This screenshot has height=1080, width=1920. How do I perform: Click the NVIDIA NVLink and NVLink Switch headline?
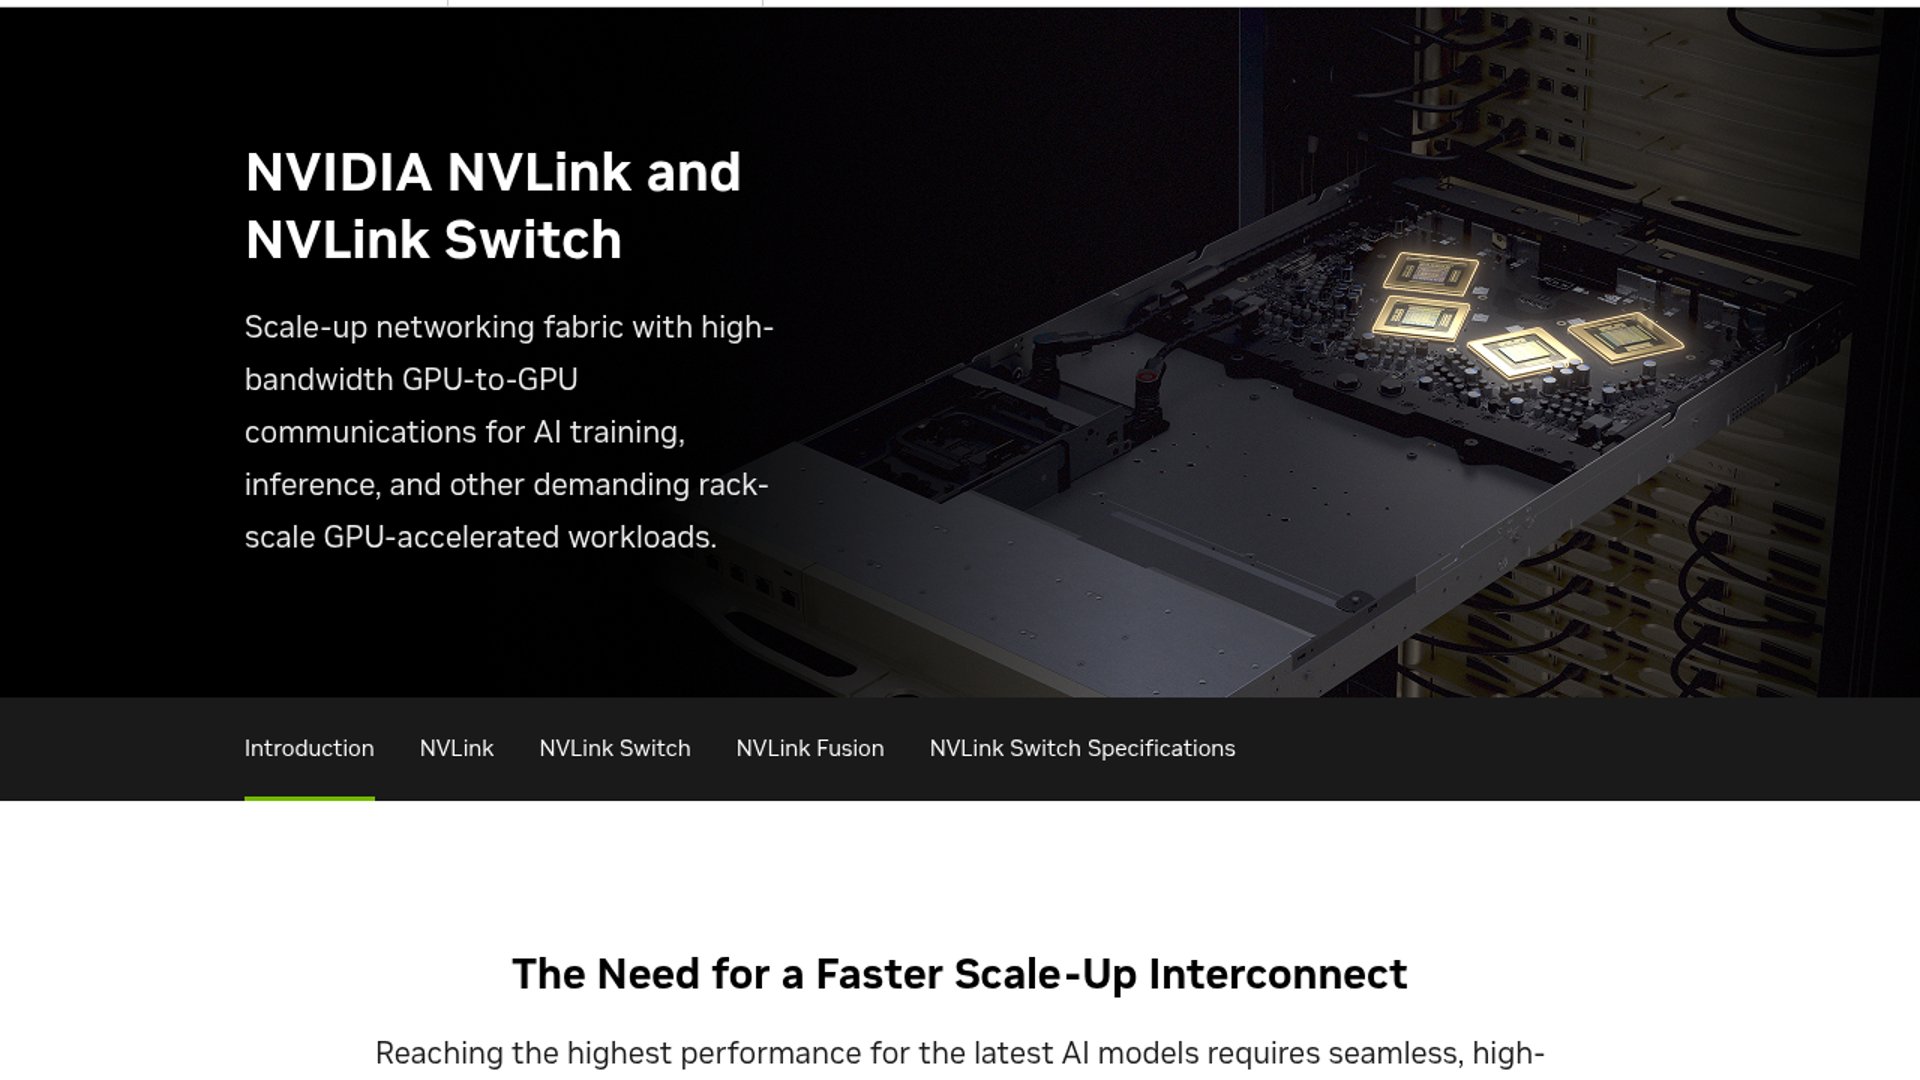click(493, 205)
